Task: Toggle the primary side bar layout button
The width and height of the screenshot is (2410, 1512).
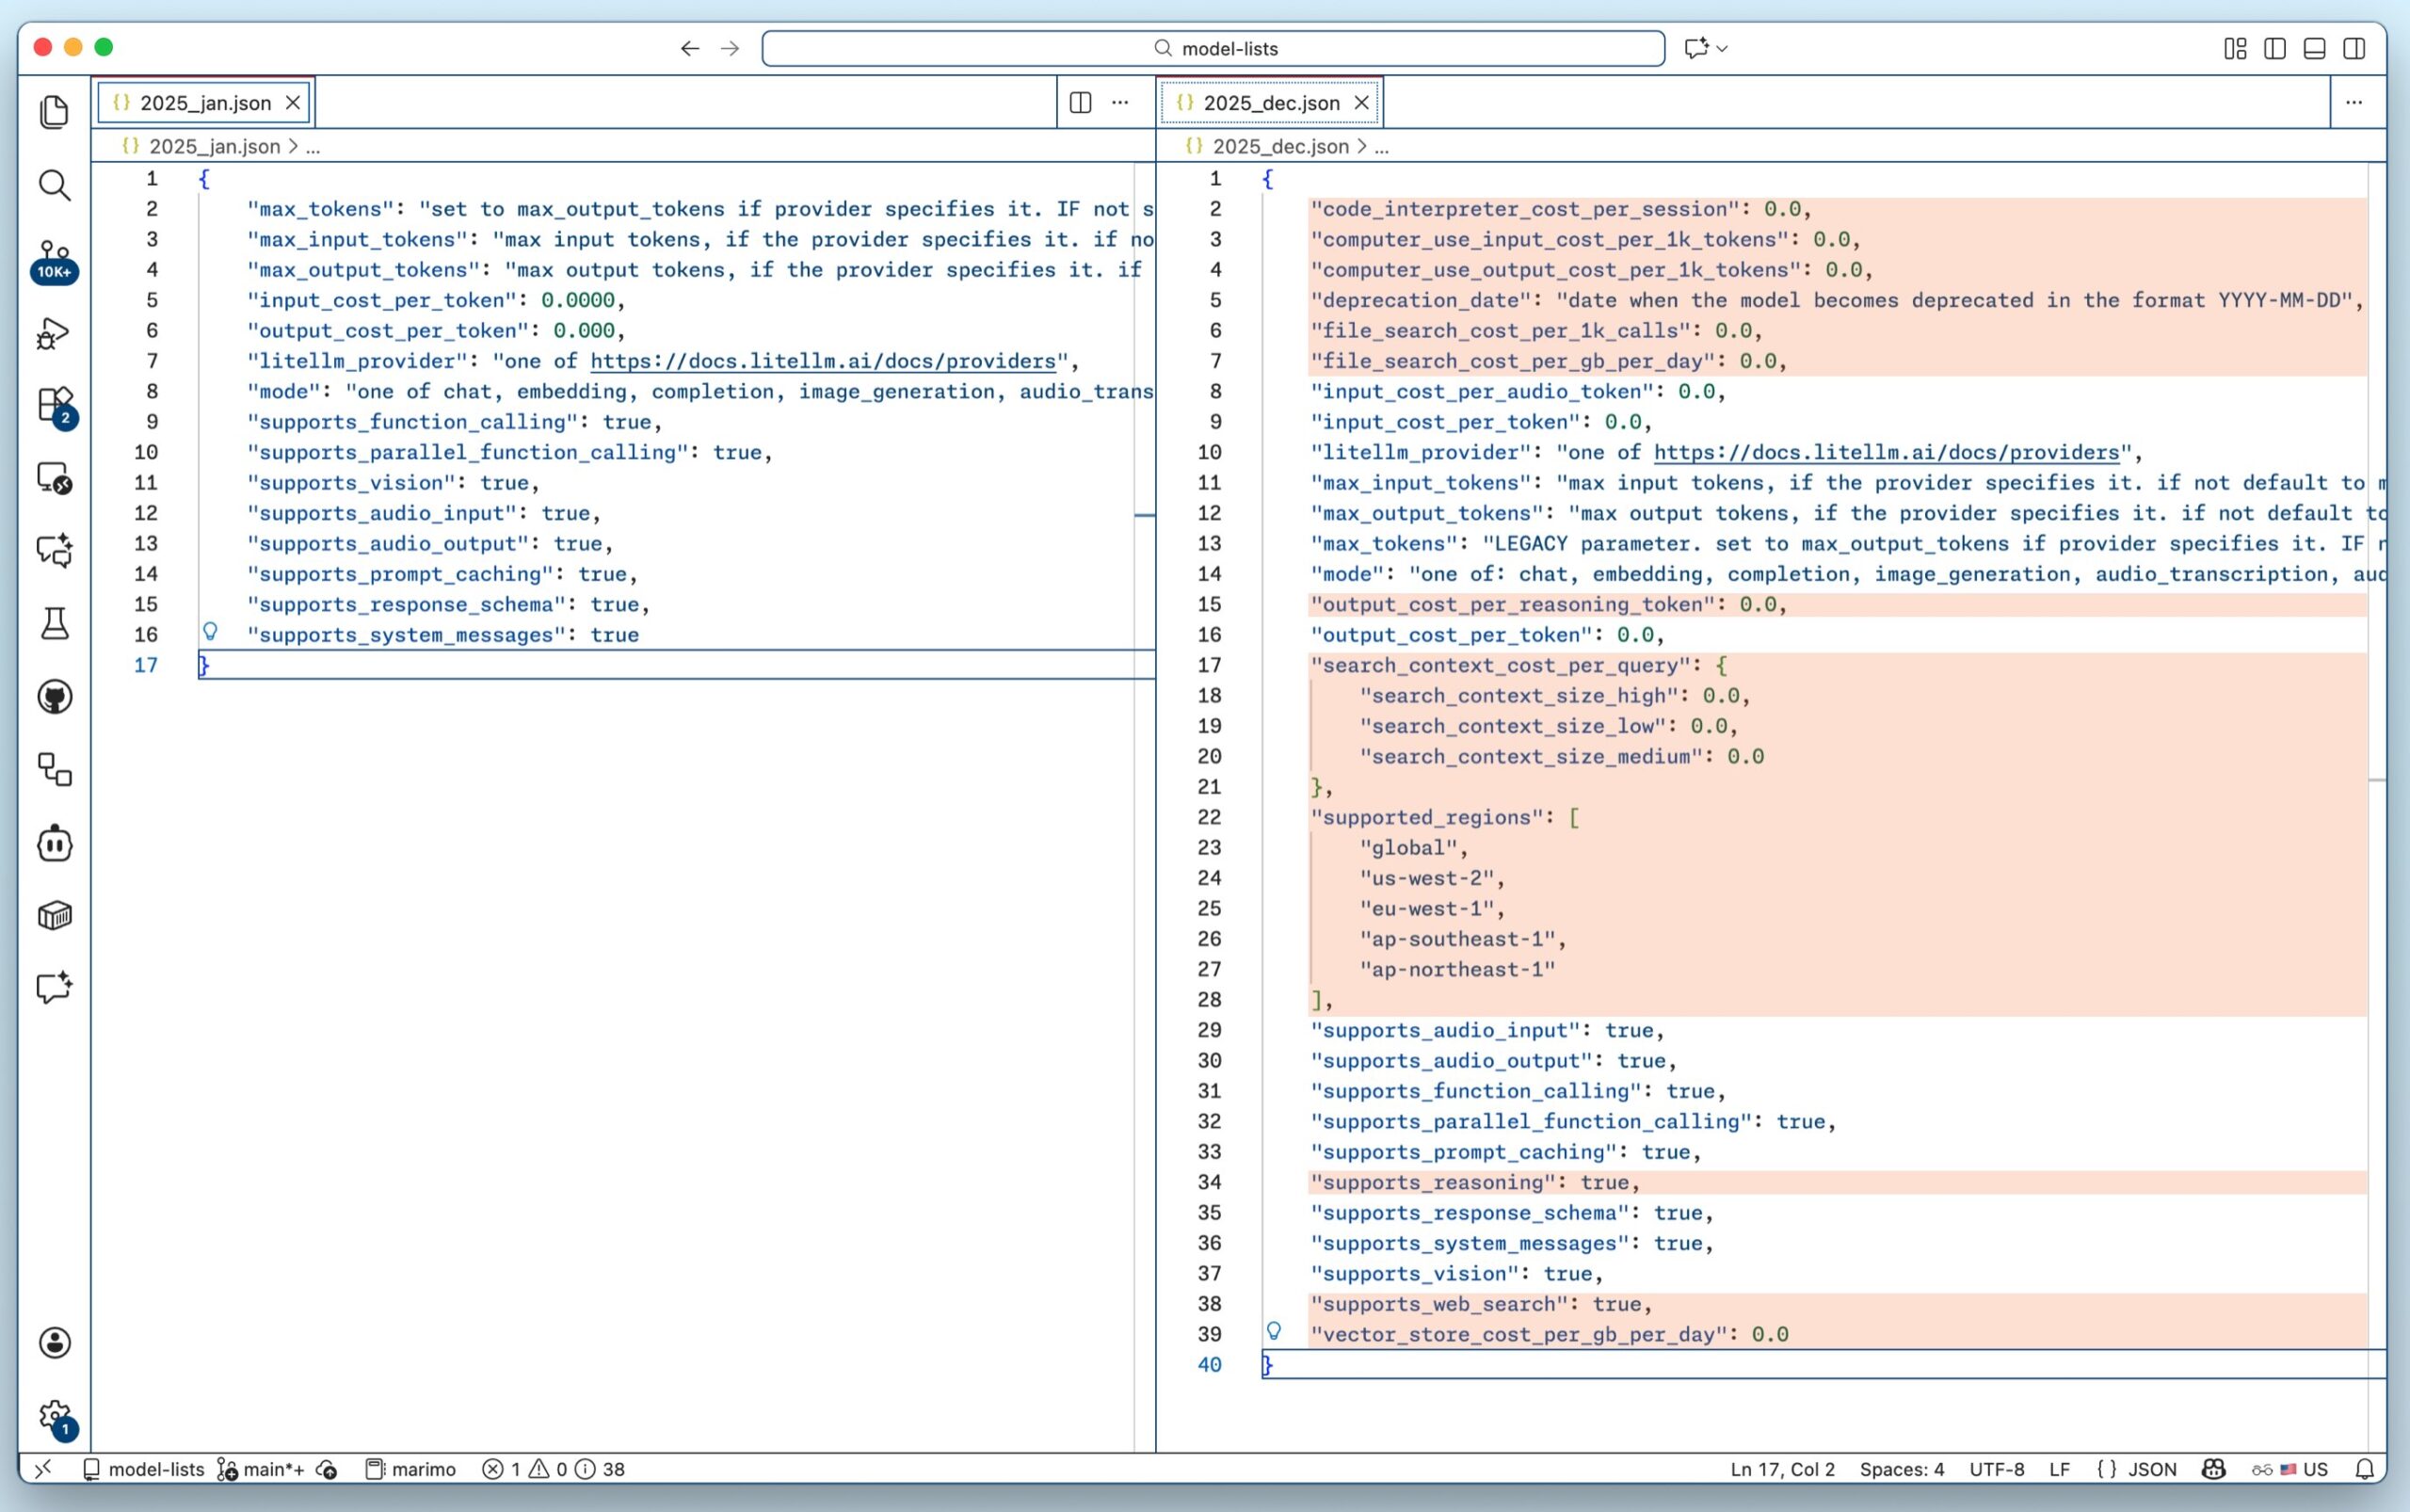Action: click(x=2274, y=48)
